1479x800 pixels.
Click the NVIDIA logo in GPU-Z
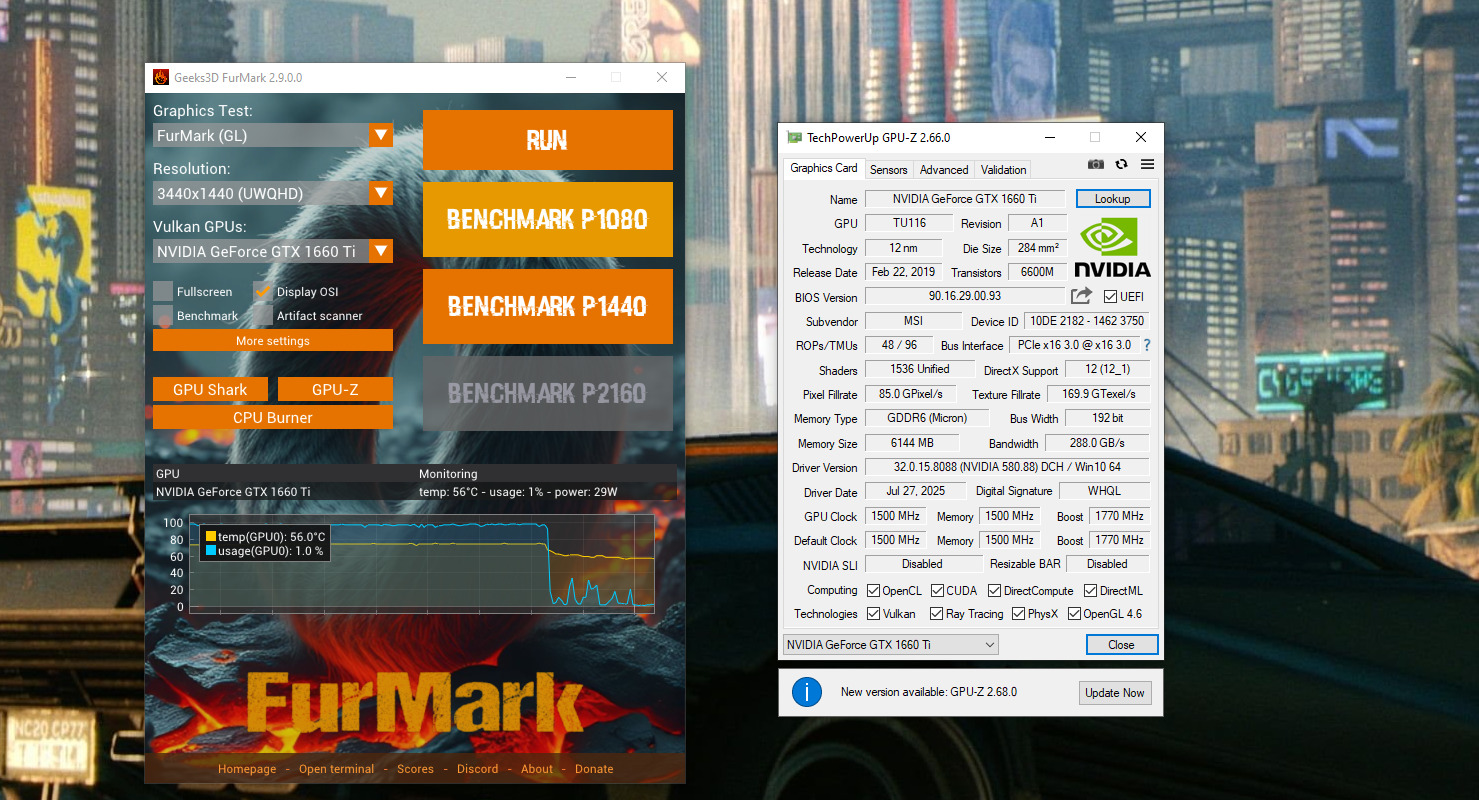(x=1112, y=248)
